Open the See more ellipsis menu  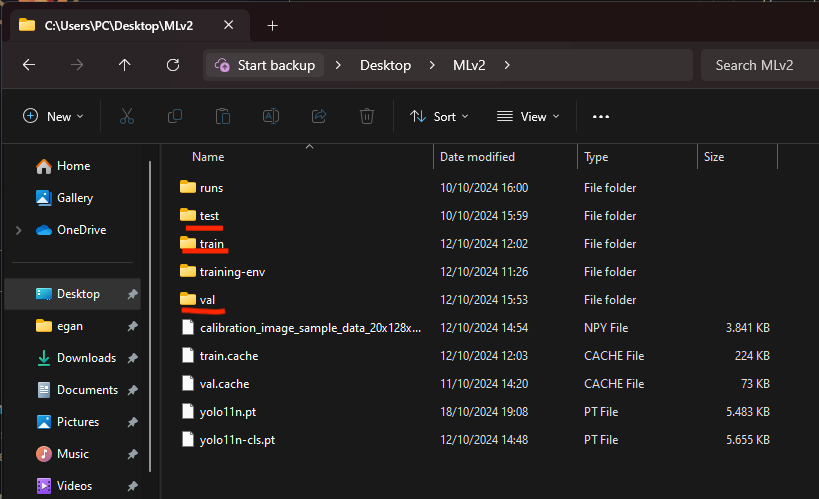point(600,117)
